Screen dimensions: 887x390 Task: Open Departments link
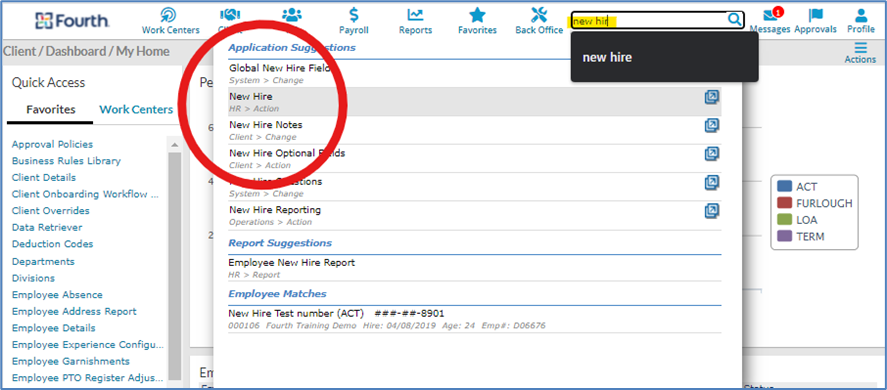(x=43, y=262)
